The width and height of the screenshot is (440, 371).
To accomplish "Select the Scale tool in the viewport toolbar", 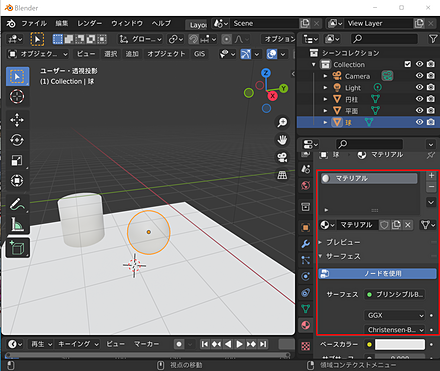I will (x=17, y=160).
